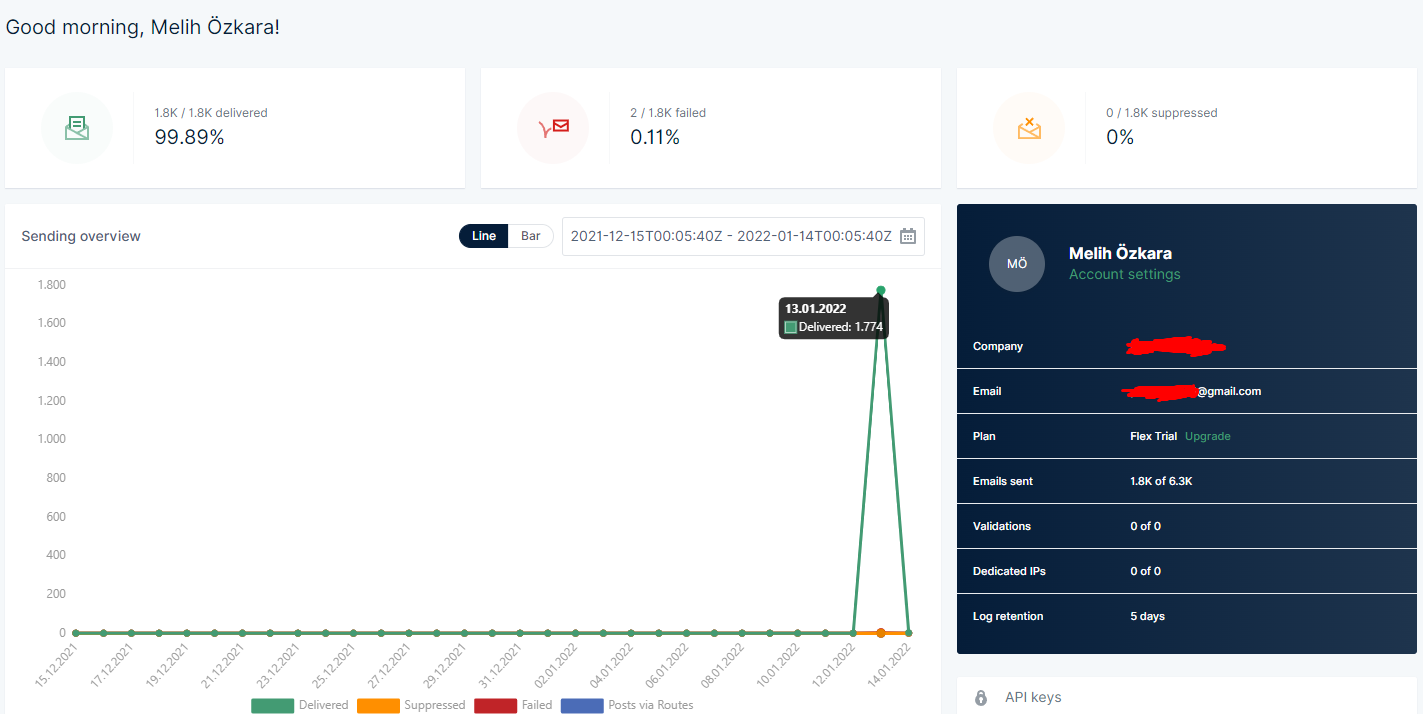Image resolution: width=1423 pixels, height=714 pixels.
Task: Open the calendar date picker icon
Action: click(x=908, y=236)
